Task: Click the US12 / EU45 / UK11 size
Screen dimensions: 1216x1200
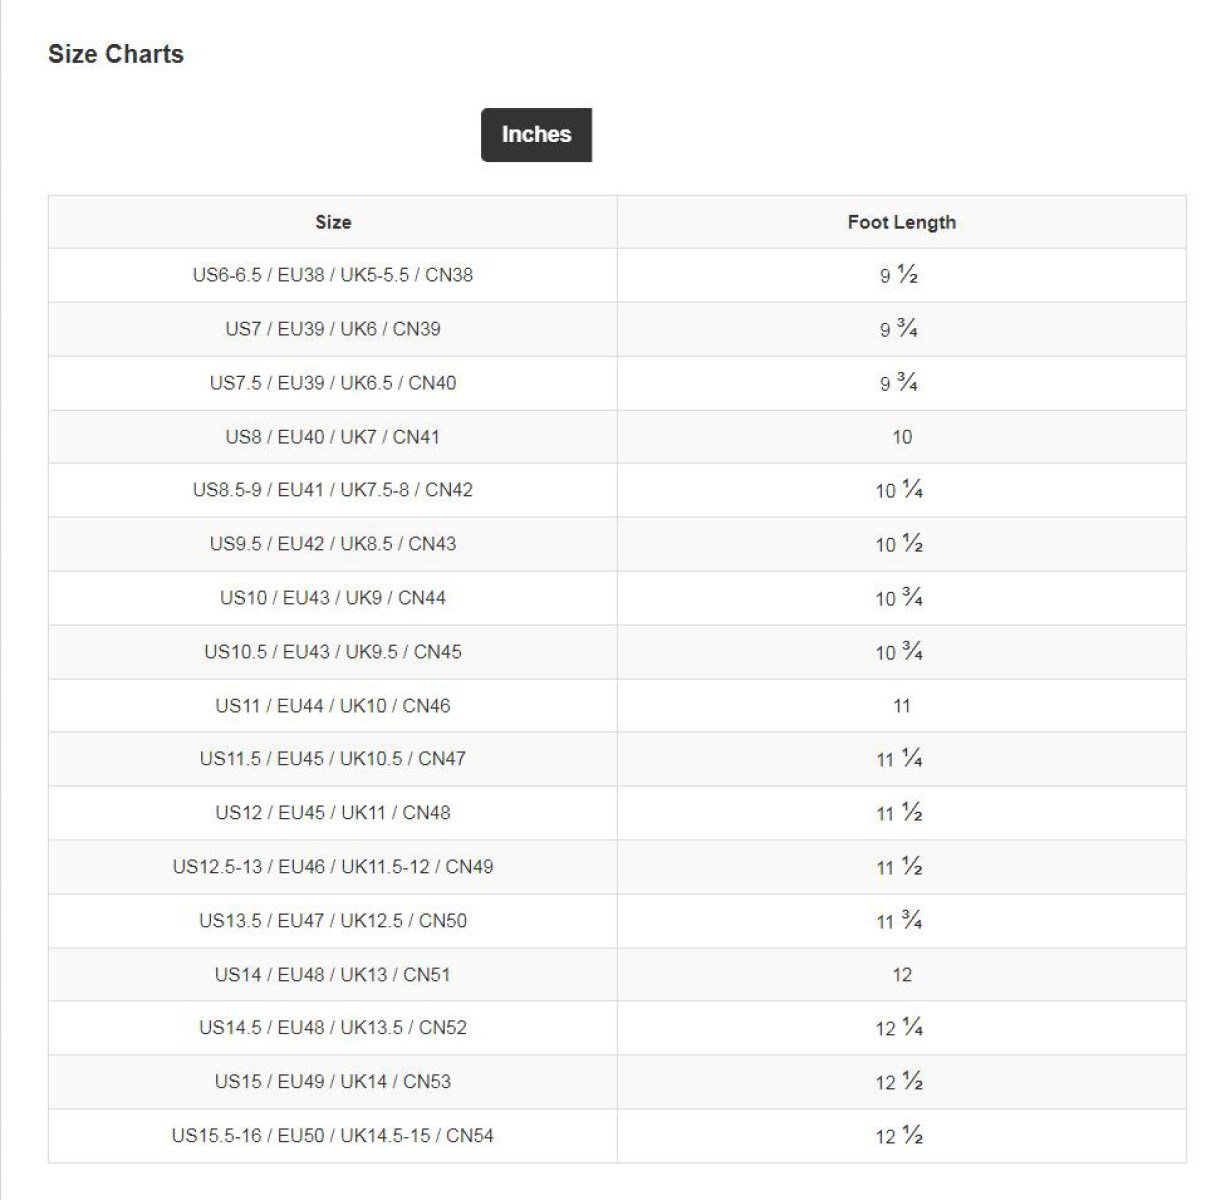Action: coord(333,813)
